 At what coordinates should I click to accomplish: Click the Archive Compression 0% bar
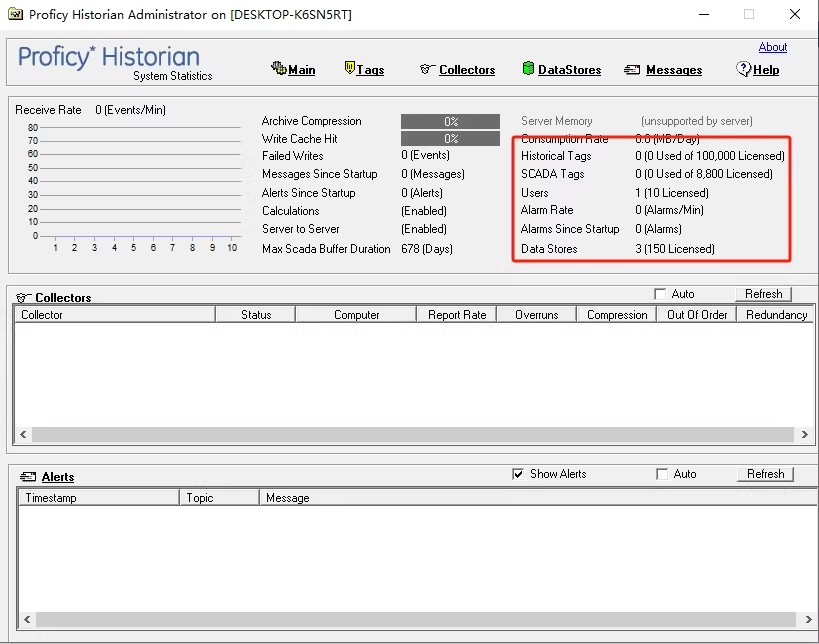click(450, 121)
